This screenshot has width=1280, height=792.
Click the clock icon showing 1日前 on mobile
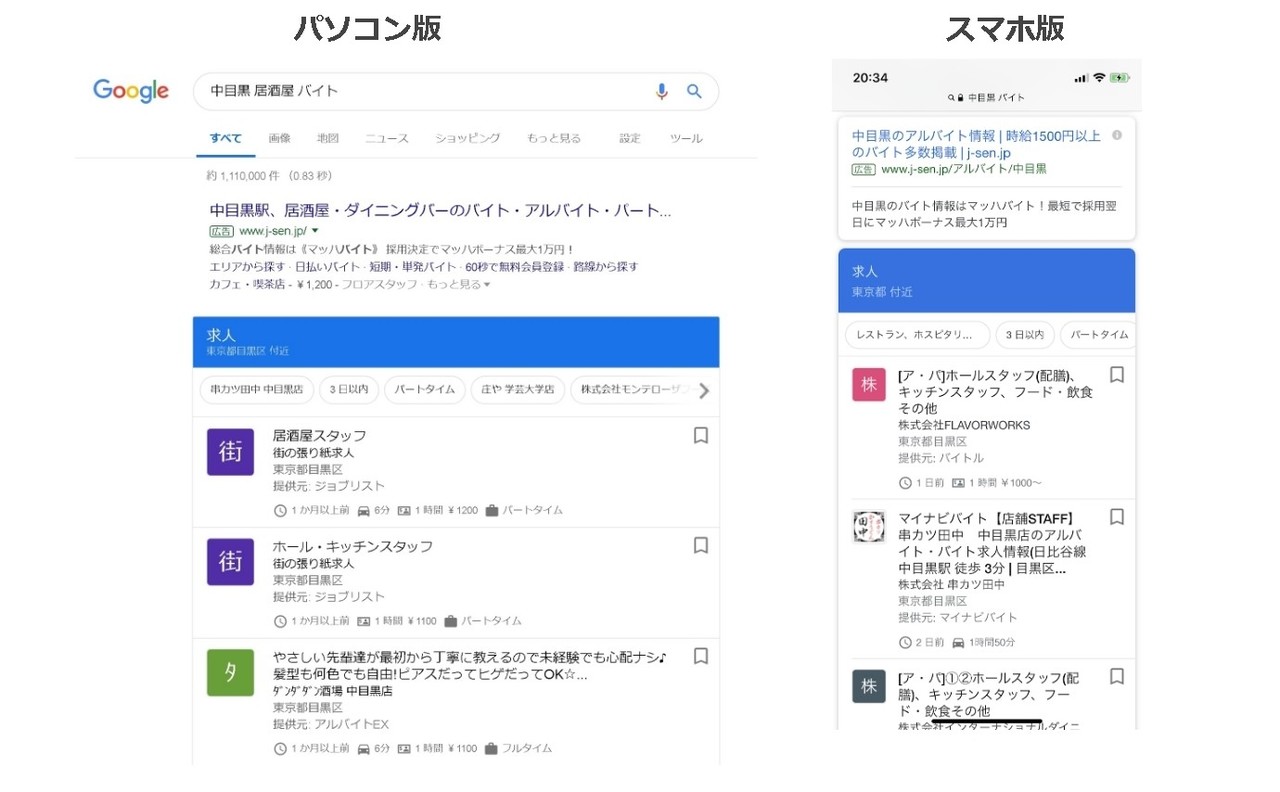pos(905,483)
